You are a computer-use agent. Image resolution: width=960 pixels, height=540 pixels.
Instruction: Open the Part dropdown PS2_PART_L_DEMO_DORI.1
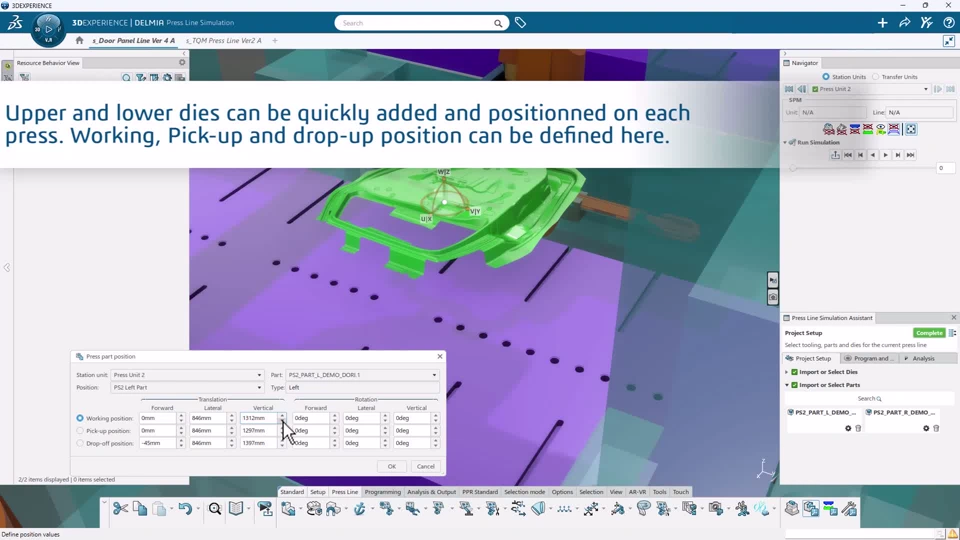(362, 375)
